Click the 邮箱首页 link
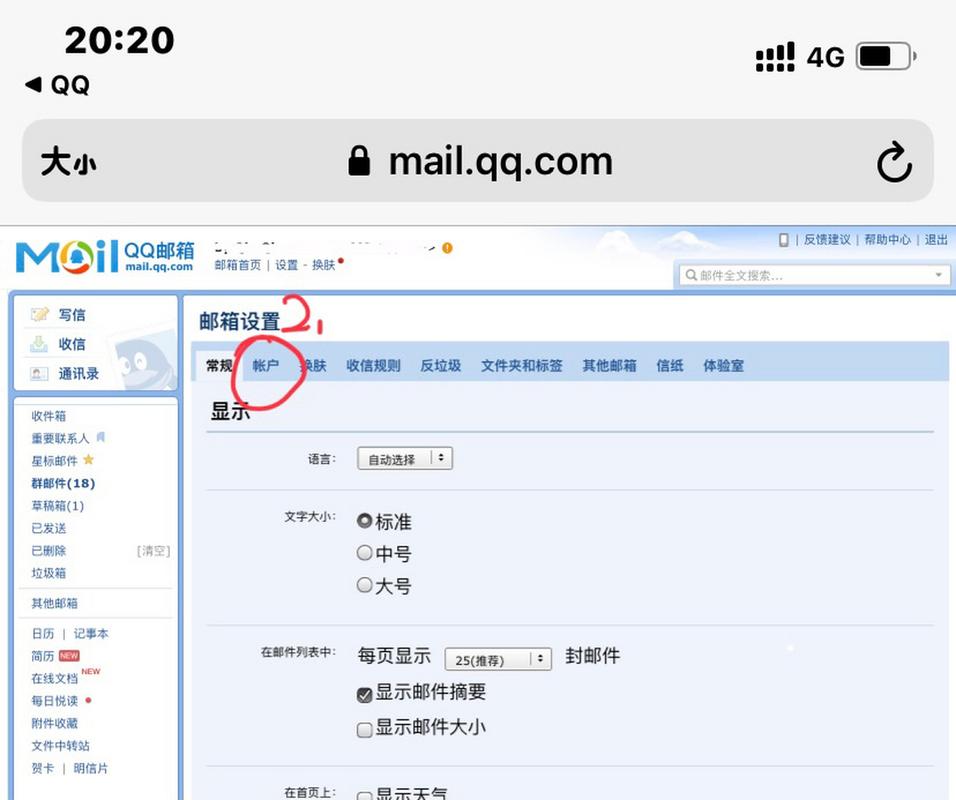 [x=238, y=265]
